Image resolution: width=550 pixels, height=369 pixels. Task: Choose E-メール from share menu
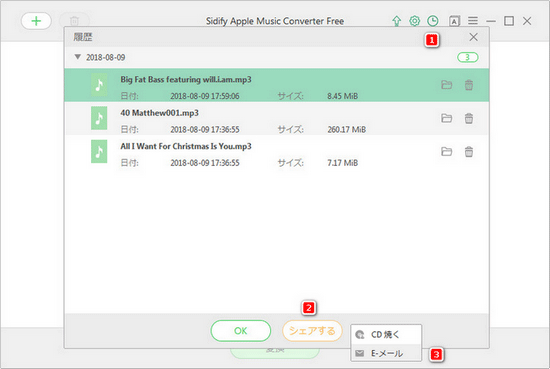pos(386,353)
